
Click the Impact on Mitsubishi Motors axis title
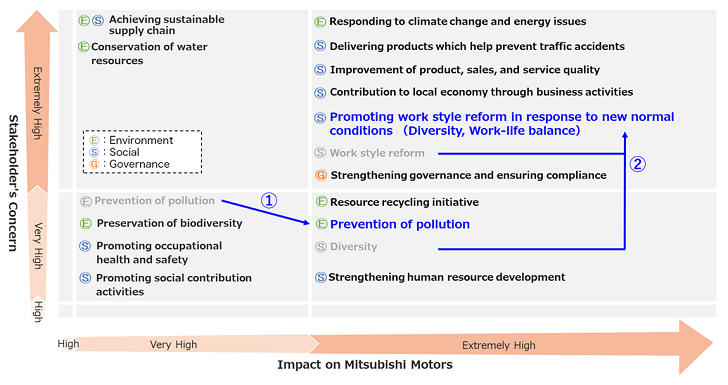point(365,365)
